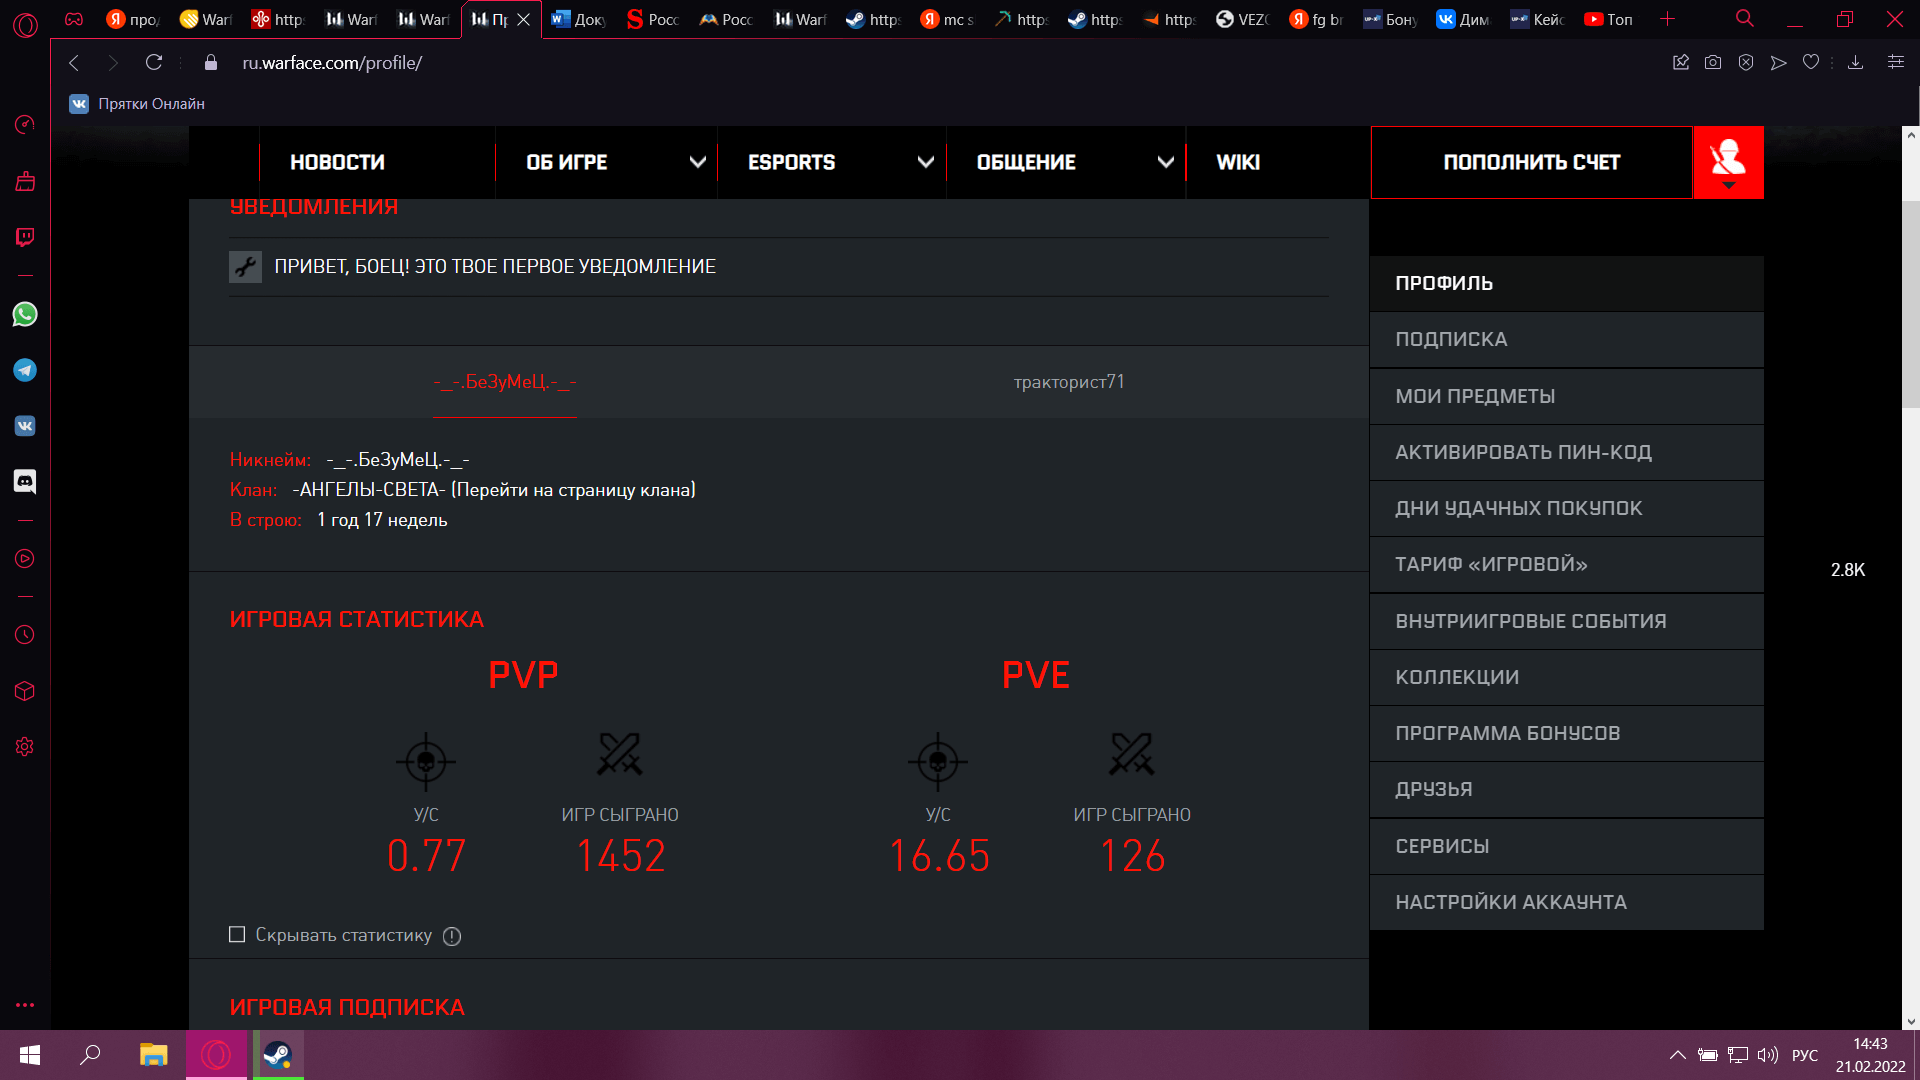Open the ad blocker shield icon
Image resolution: width=1920 pixels, height=1080 pixels.
tap(1746, 62)
